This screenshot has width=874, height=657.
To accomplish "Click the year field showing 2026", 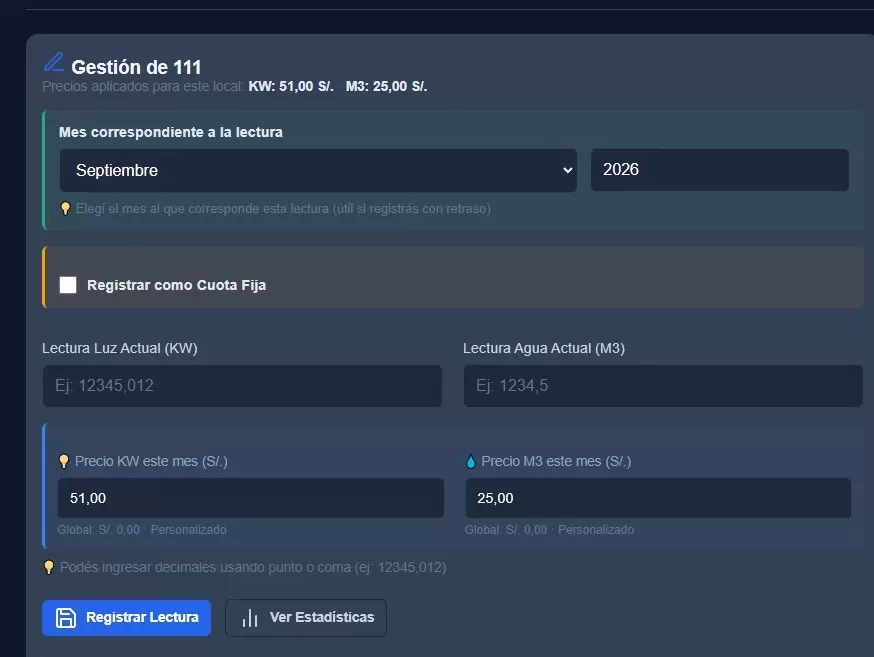I will coord(720,170).
